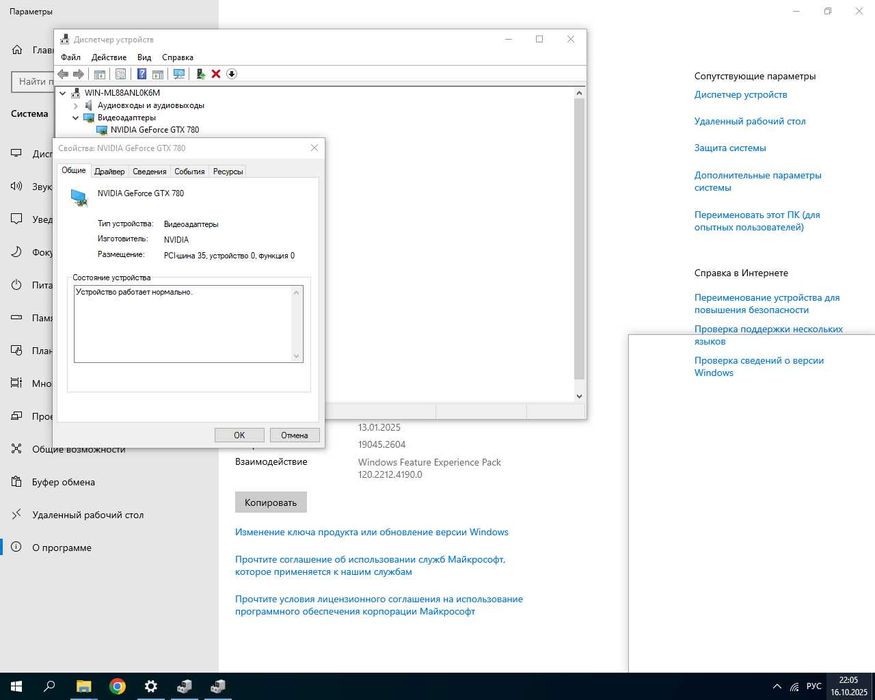Select the Storage drive icon in Settings sidebar

tap(17, 317)
